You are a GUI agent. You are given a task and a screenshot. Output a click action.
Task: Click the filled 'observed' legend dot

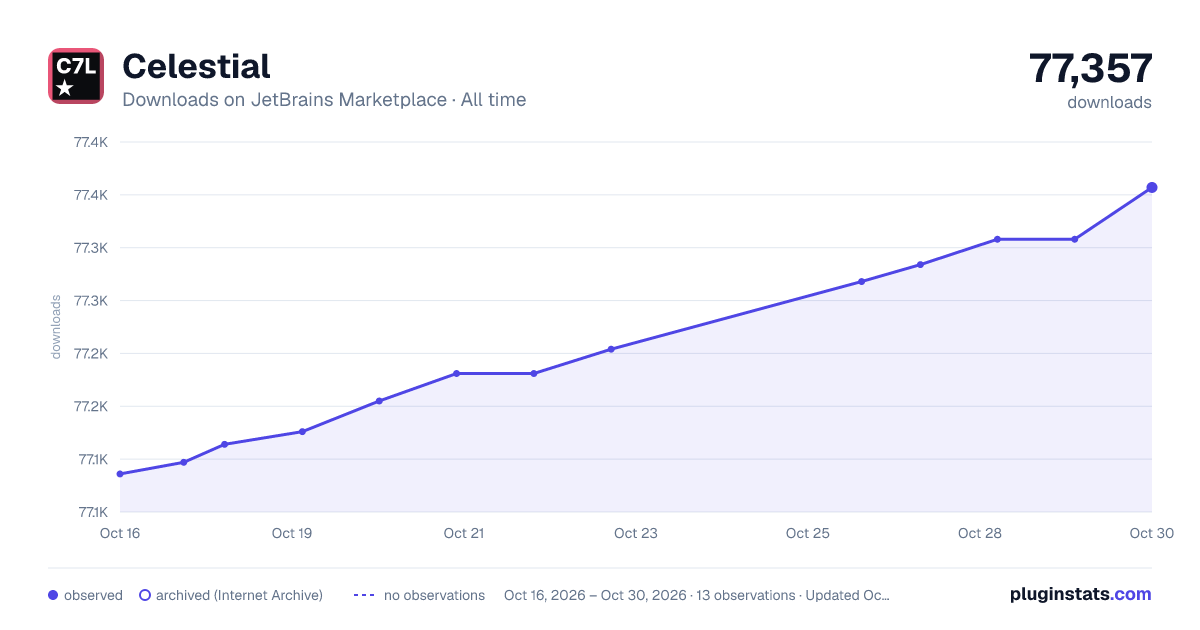pyautogui.click(x=53, y=595)
